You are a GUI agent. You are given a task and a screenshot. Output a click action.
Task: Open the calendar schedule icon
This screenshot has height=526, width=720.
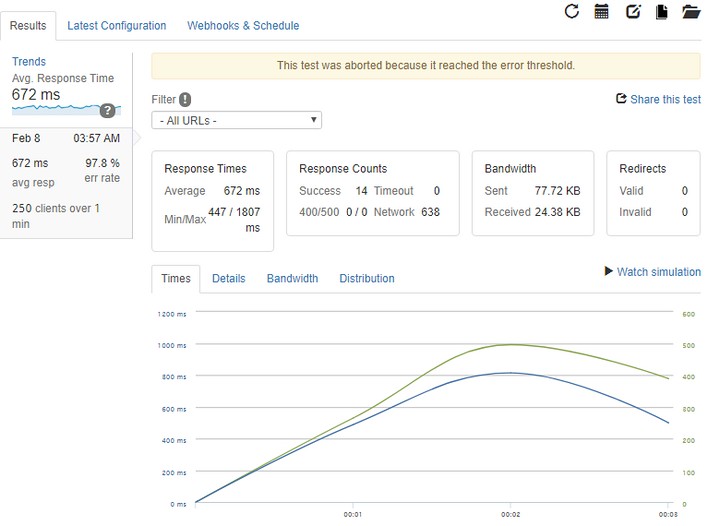pos(601,12)
